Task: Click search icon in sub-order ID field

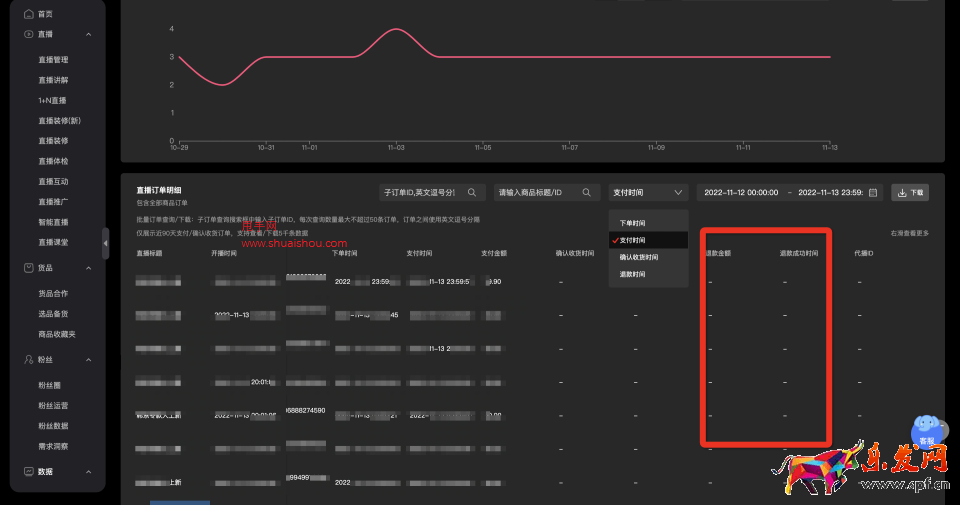Action: [472, 192]
